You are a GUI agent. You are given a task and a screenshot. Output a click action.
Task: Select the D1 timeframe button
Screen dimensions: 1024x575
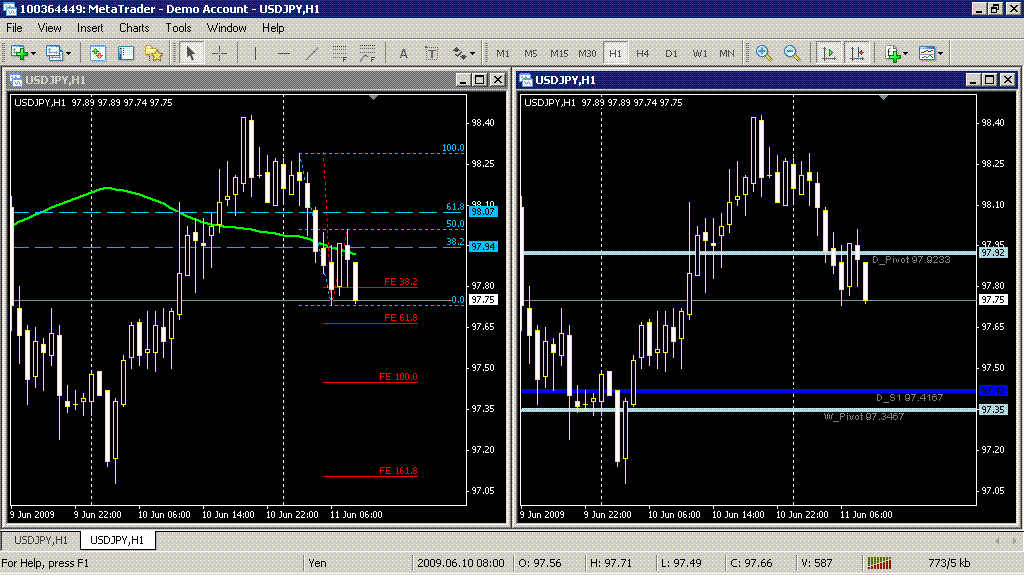tap(671, 53)
